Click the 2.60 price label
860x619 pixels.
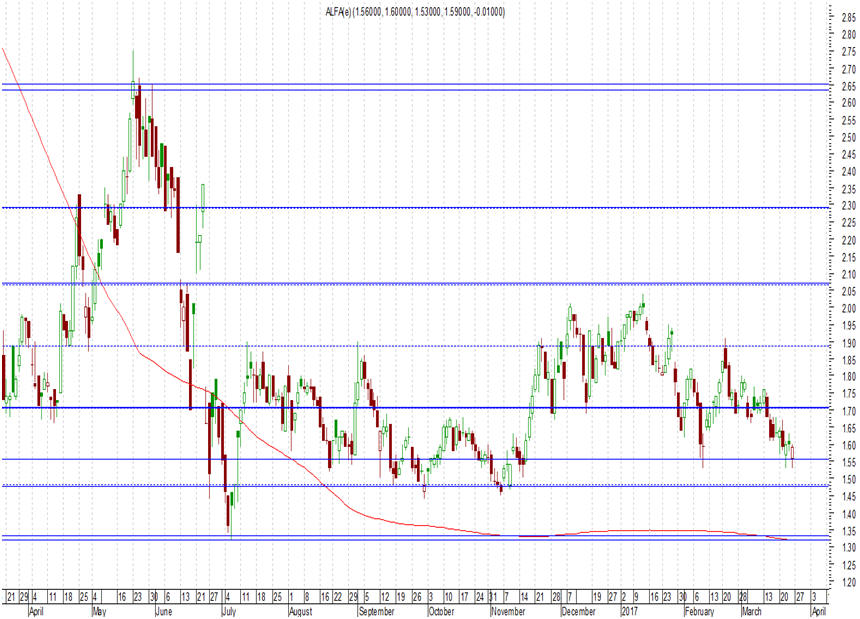(x=848, y=103)
